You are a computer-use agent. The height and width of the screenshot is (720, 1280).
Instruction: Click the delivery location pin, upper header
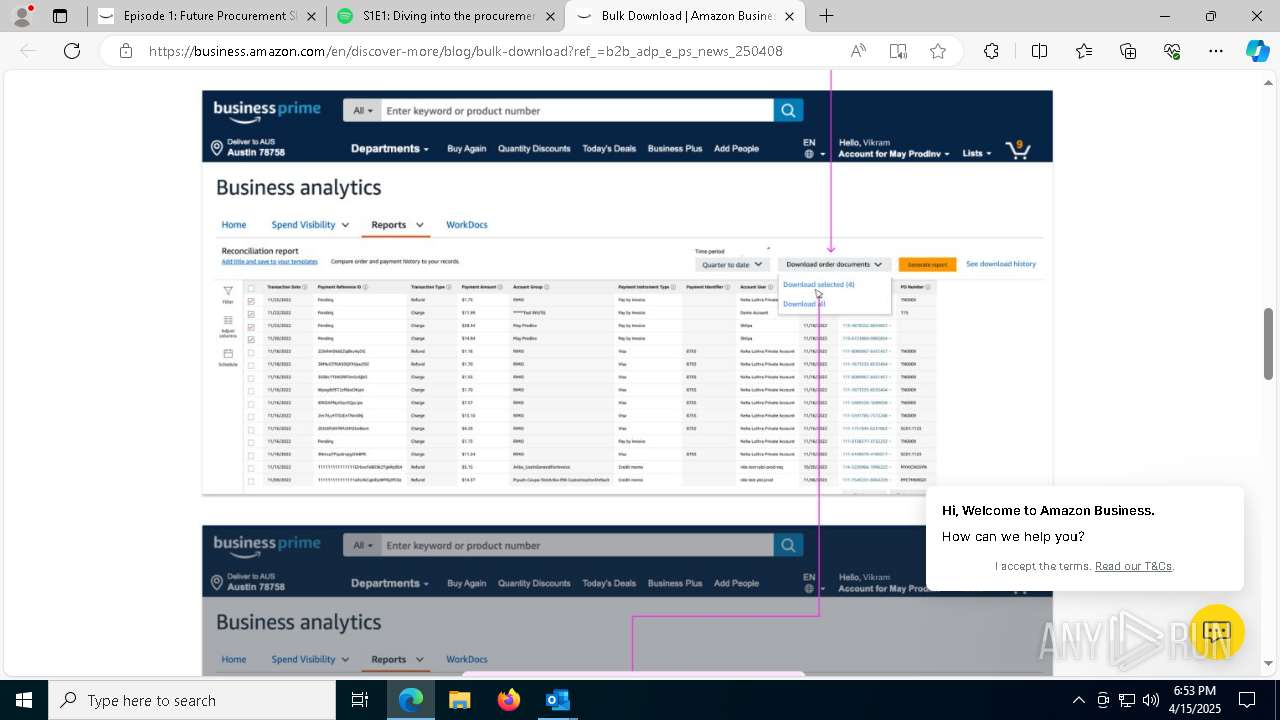[217, 149]
